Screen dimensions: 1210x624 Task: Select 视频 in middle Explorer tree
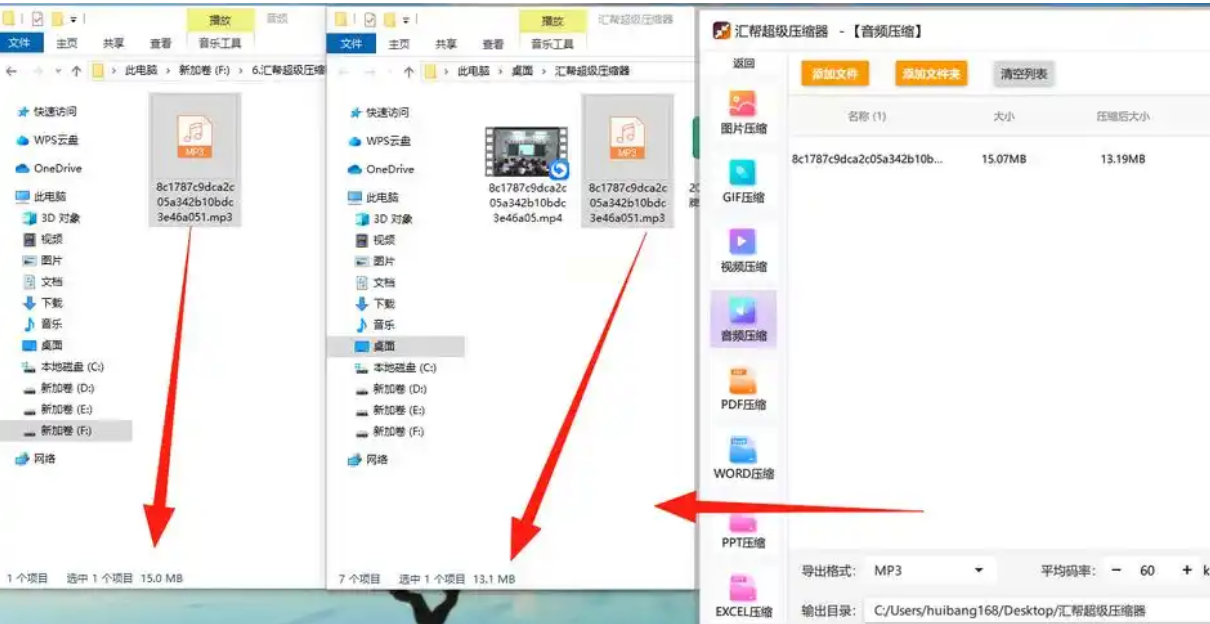pyautogui.click(x=375, y=240)
